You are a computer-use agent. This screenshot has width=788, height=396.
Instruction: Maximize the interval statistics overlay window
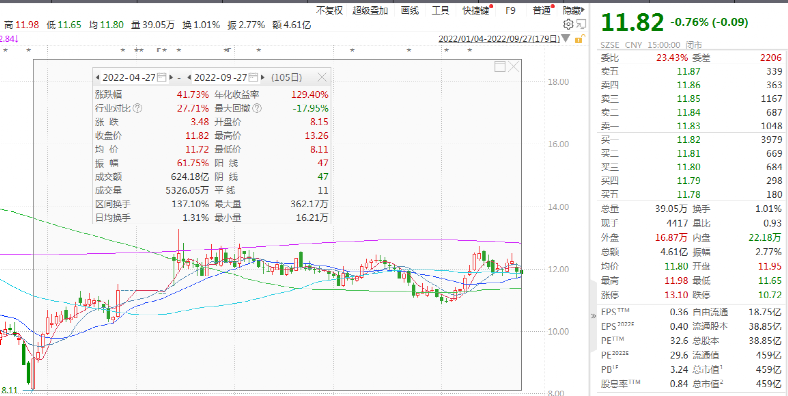500,66
